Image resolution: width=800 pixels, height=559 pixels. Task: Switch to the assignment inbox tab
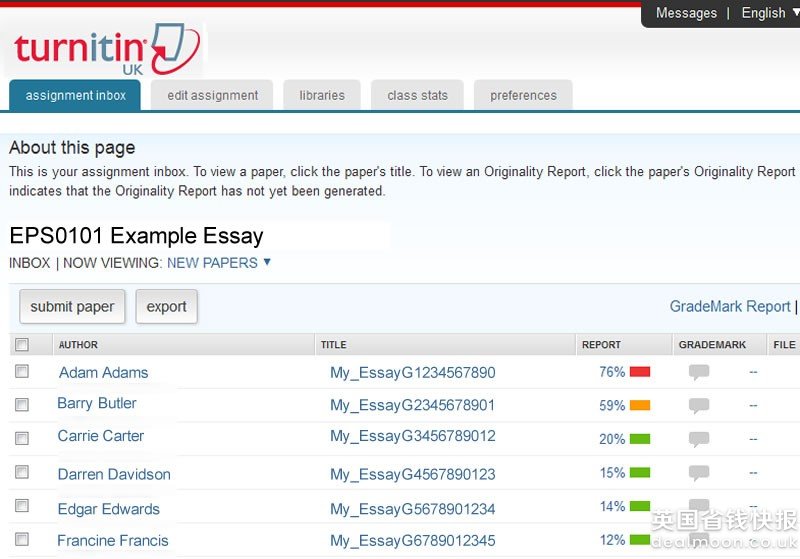75,95
